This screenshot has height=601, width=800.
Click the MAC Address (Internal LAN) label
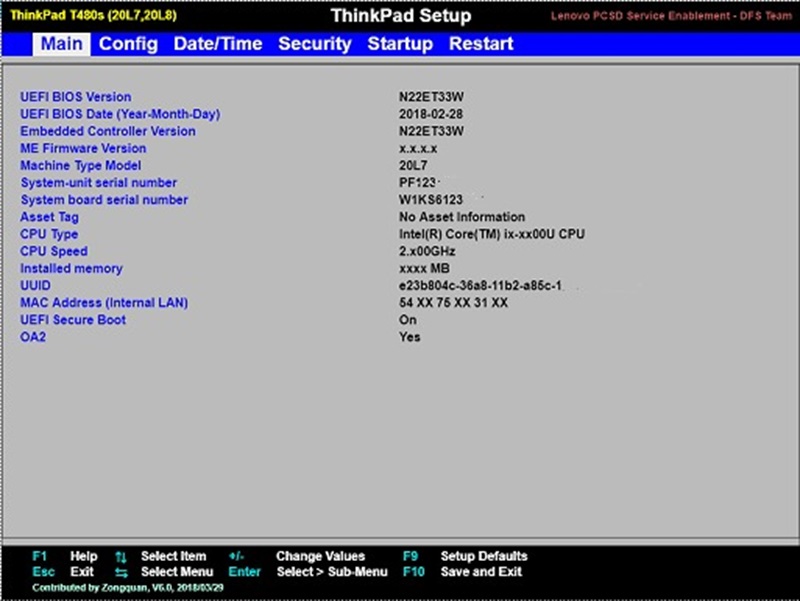coord(104,303)
